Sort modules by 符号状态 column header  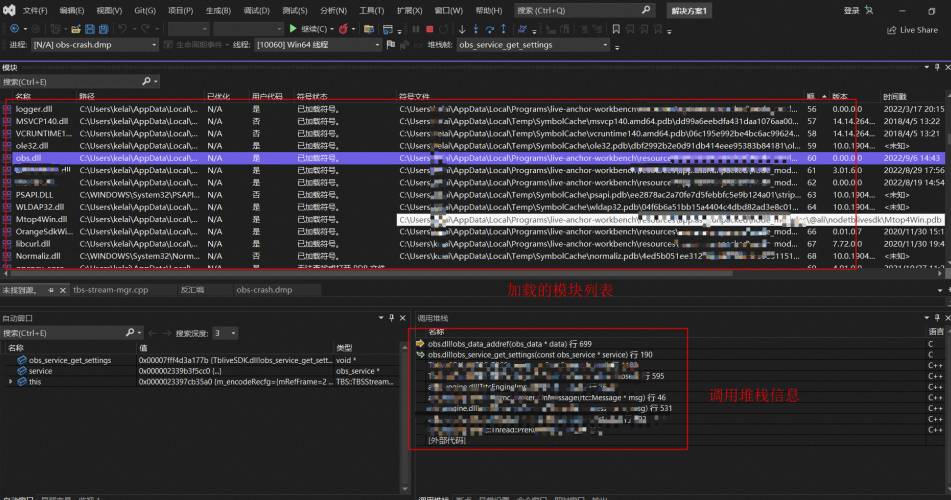(x=312, y=96)
